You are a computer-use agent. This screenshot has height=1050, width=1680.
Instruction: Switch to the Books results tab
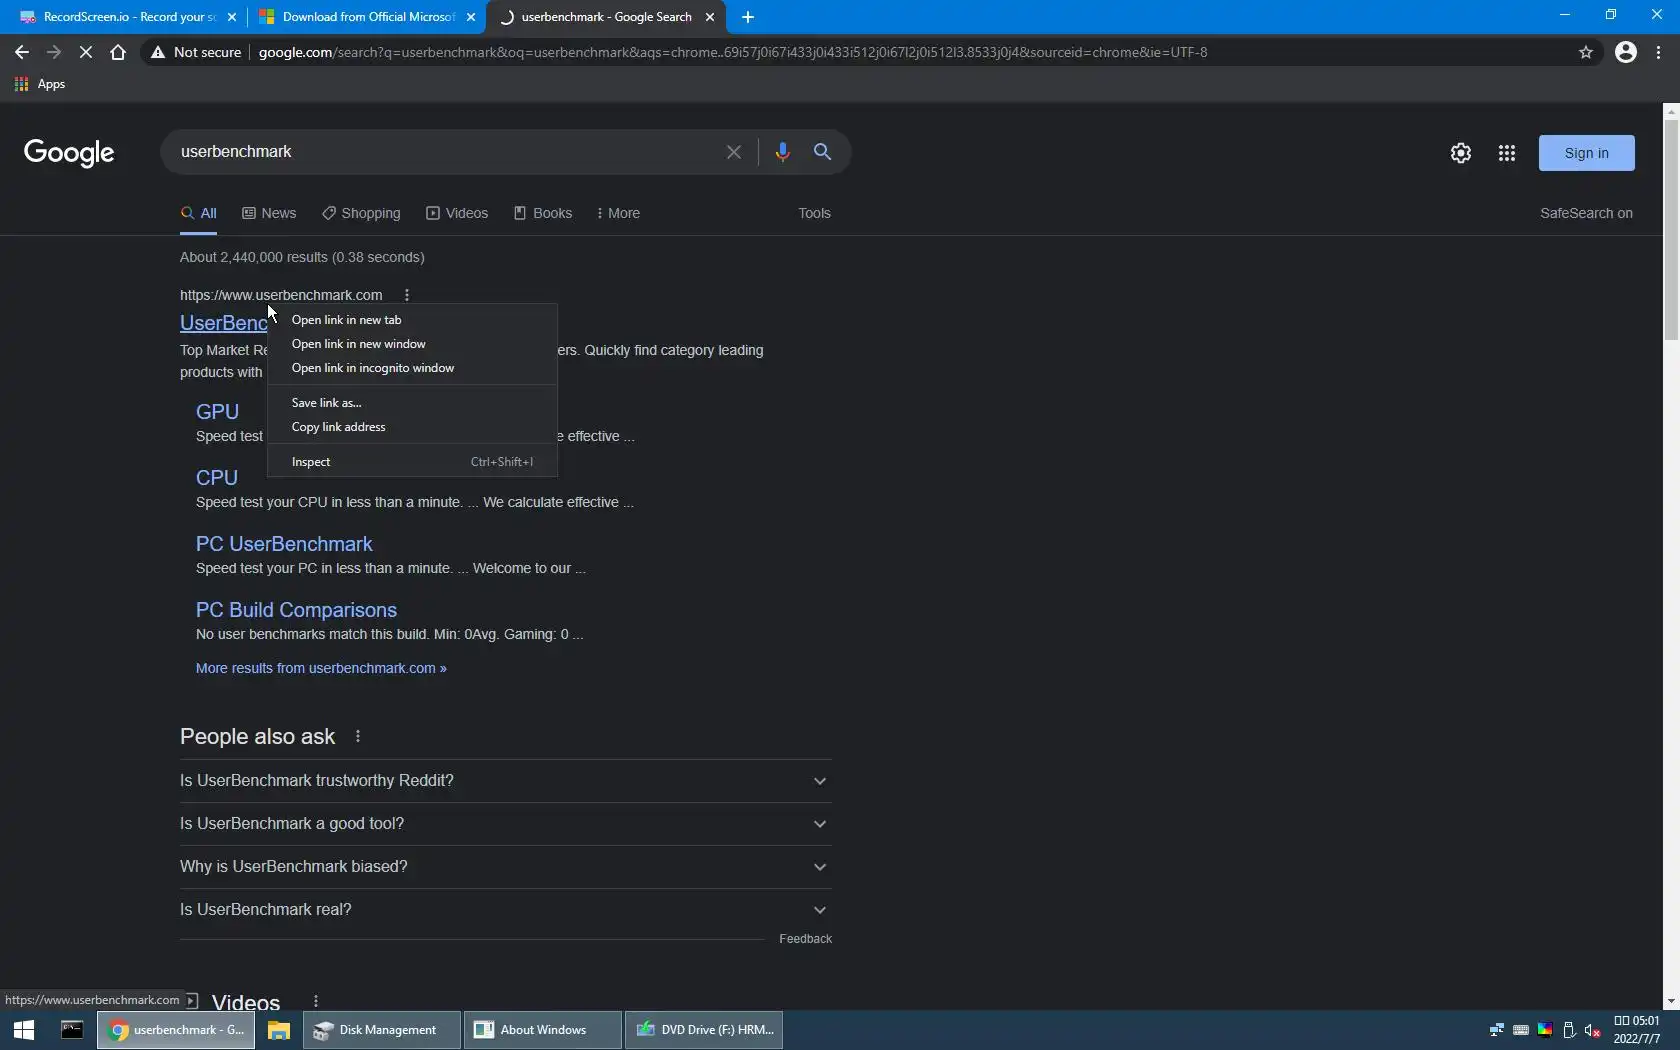pos(543,213)
